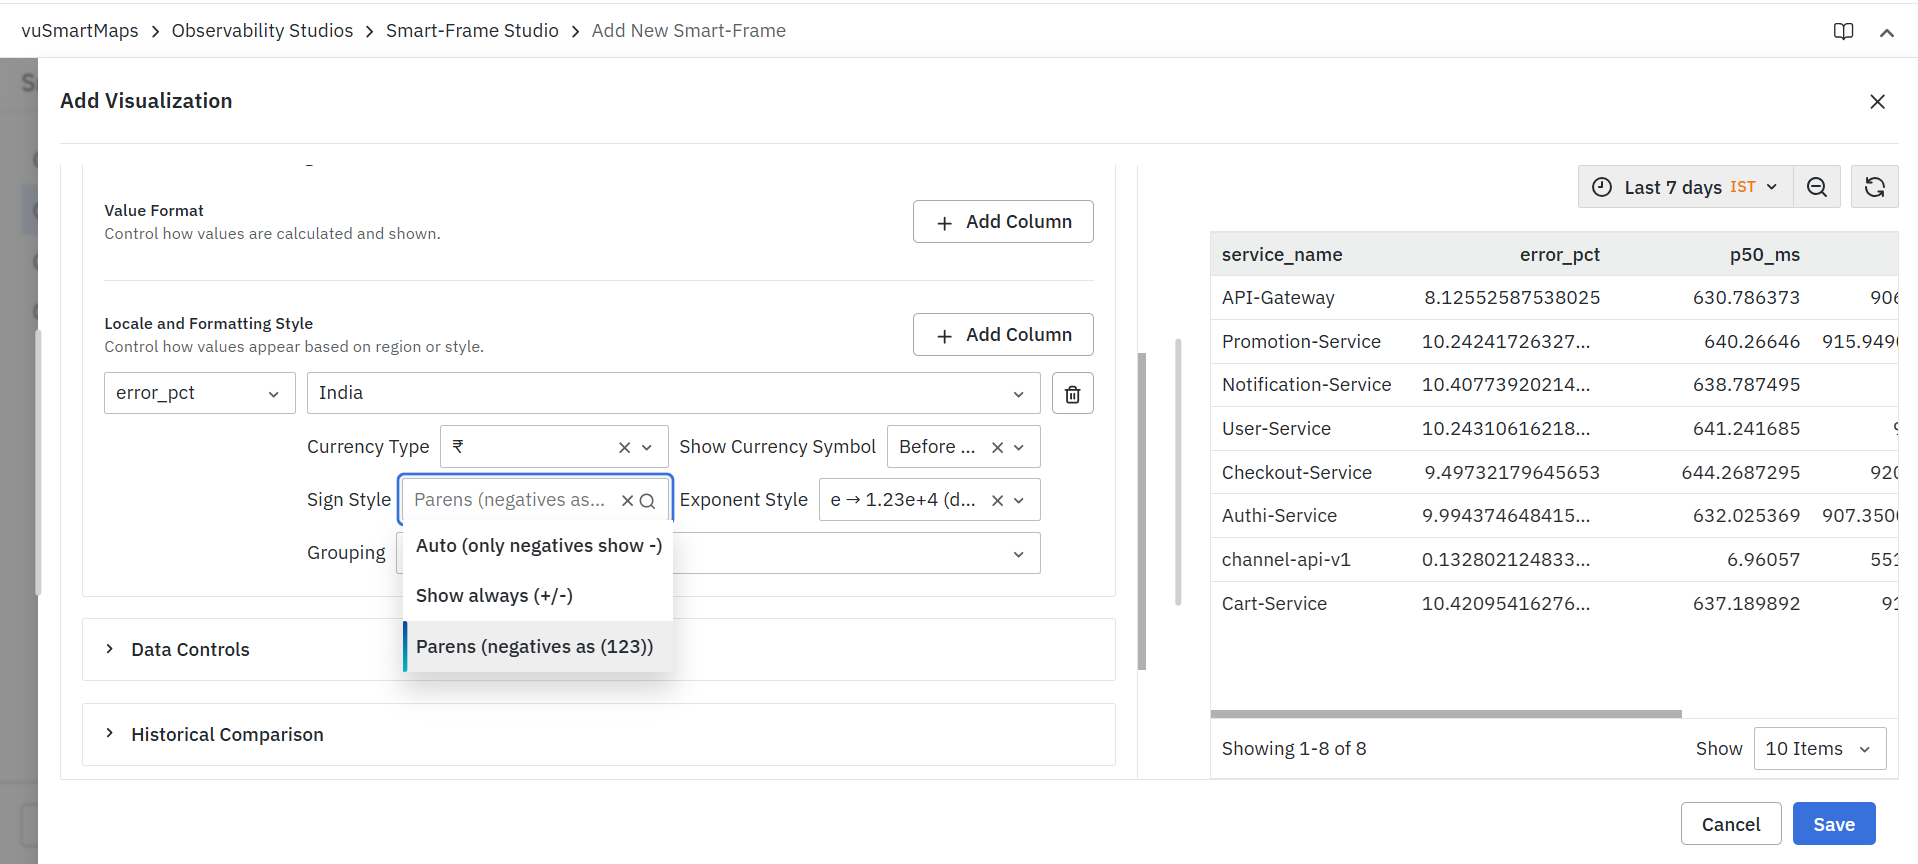Click the settings panel vertical scrollbar
1918x864 pixels.
point(1142,511)
